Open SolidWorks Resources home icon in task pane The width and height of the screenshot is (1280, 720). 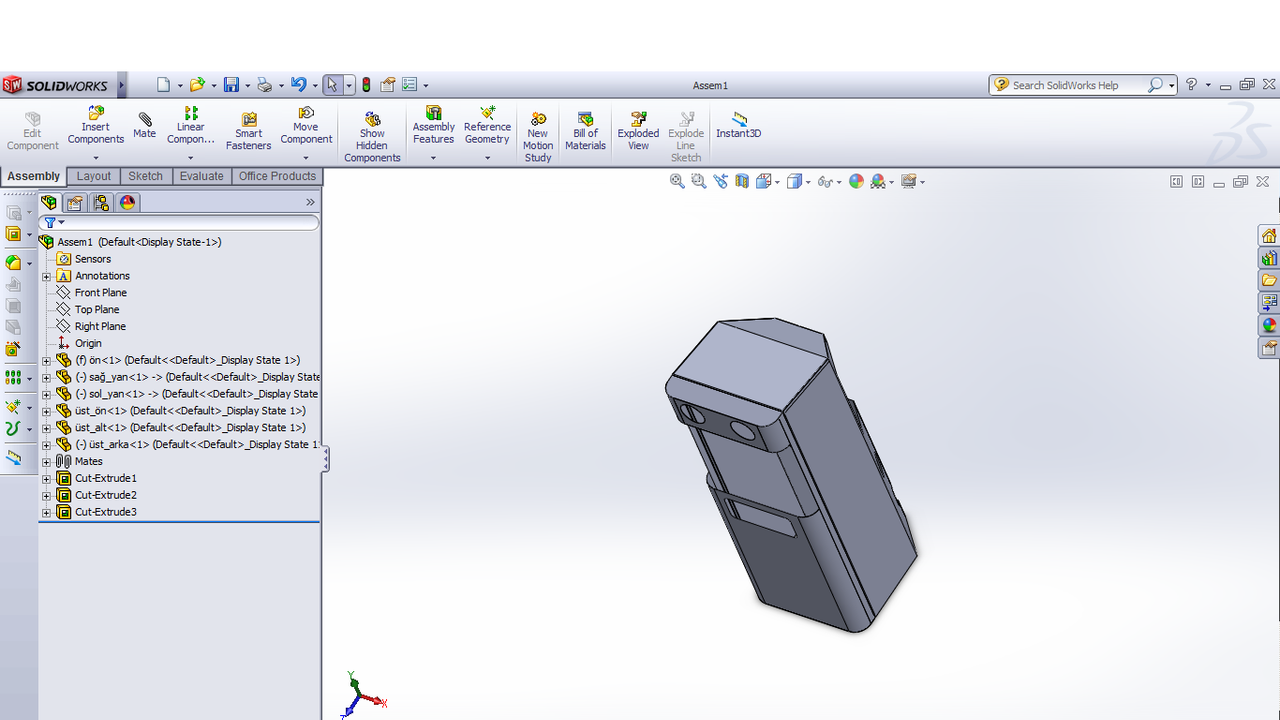(x=1269, y=236)
